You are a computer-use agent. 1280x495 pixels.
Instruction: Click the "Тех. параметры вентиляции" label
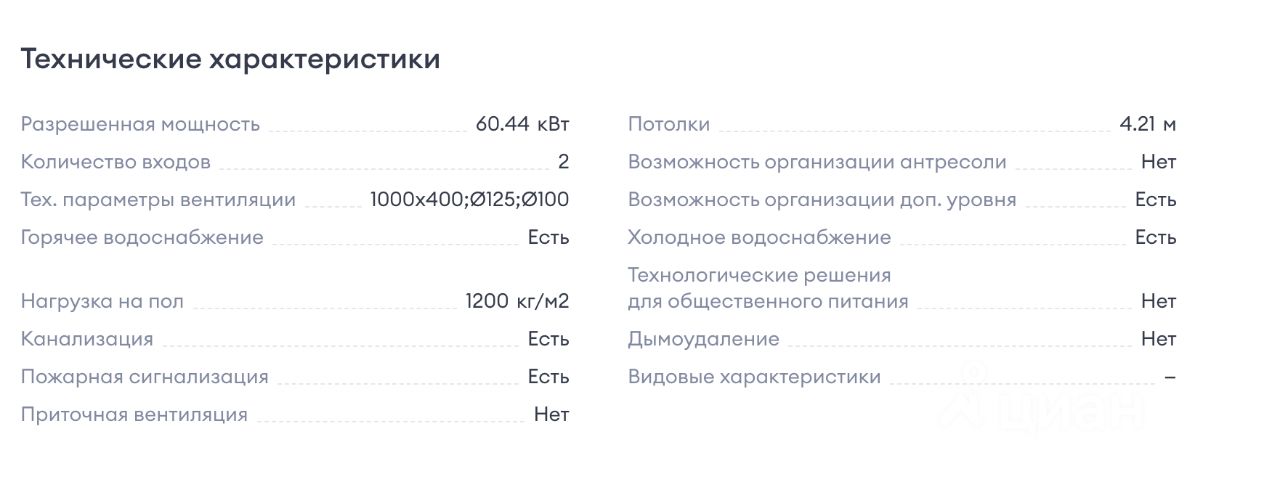(158, 200)
